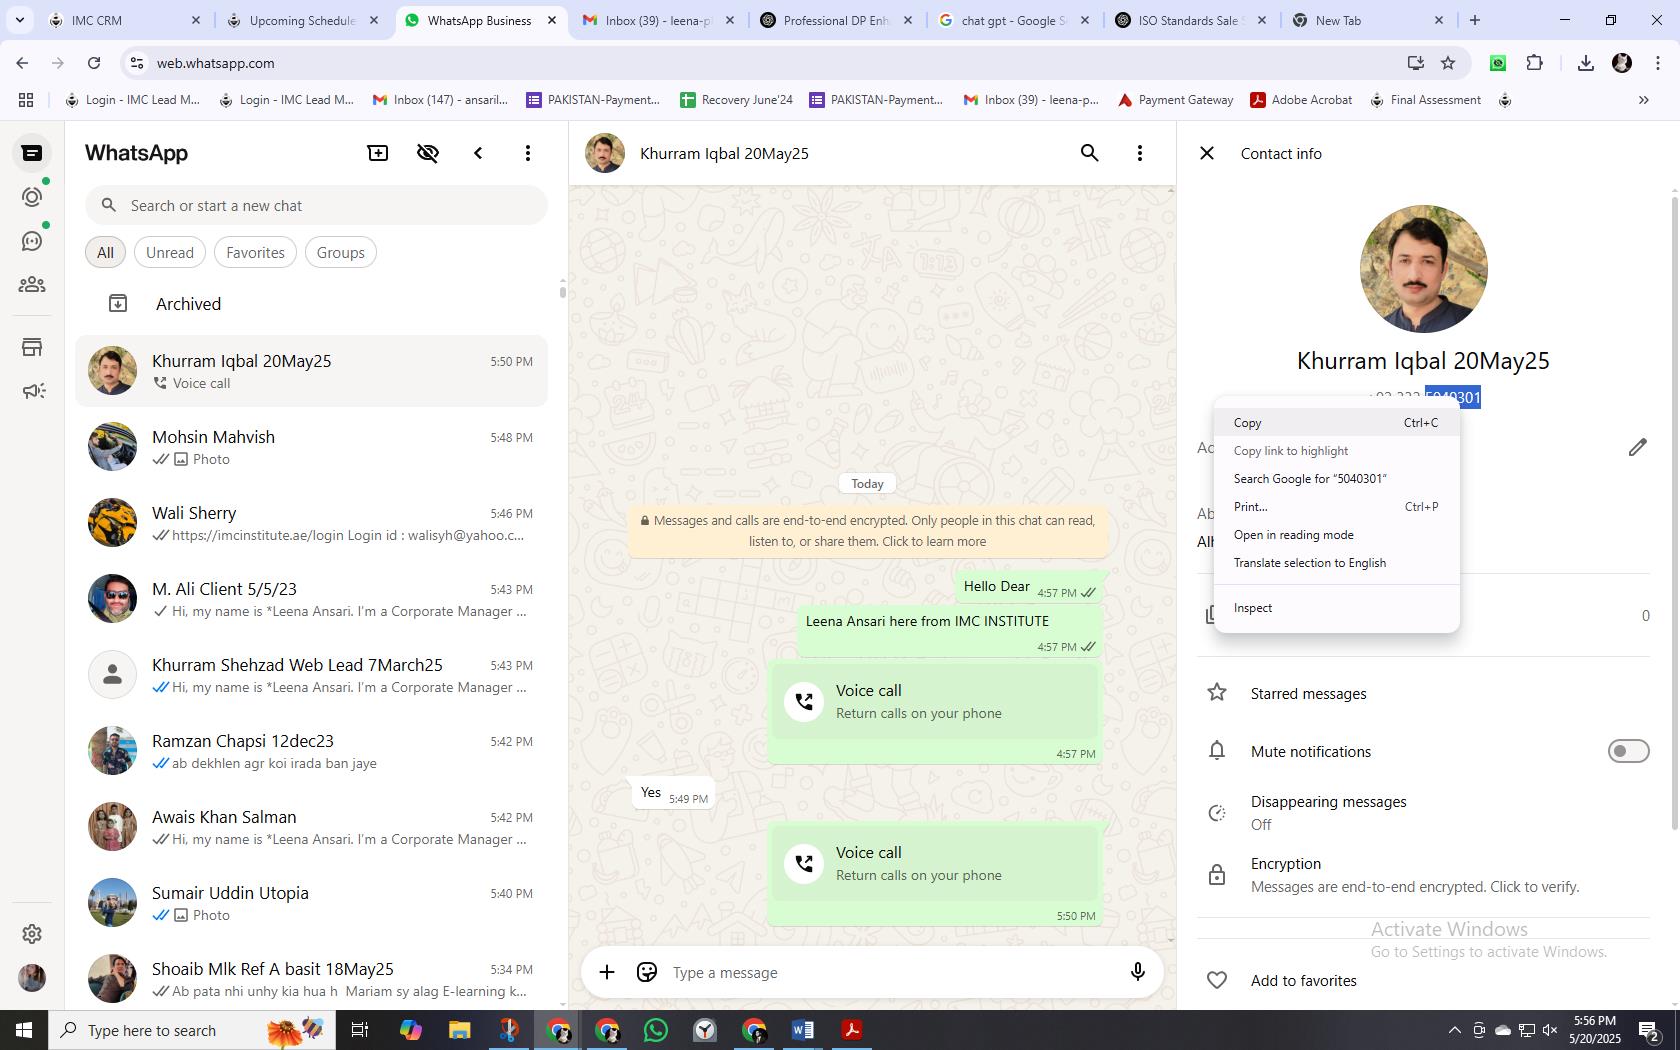Click the New chat icon
The image size is (1680, 1050).
378,153
